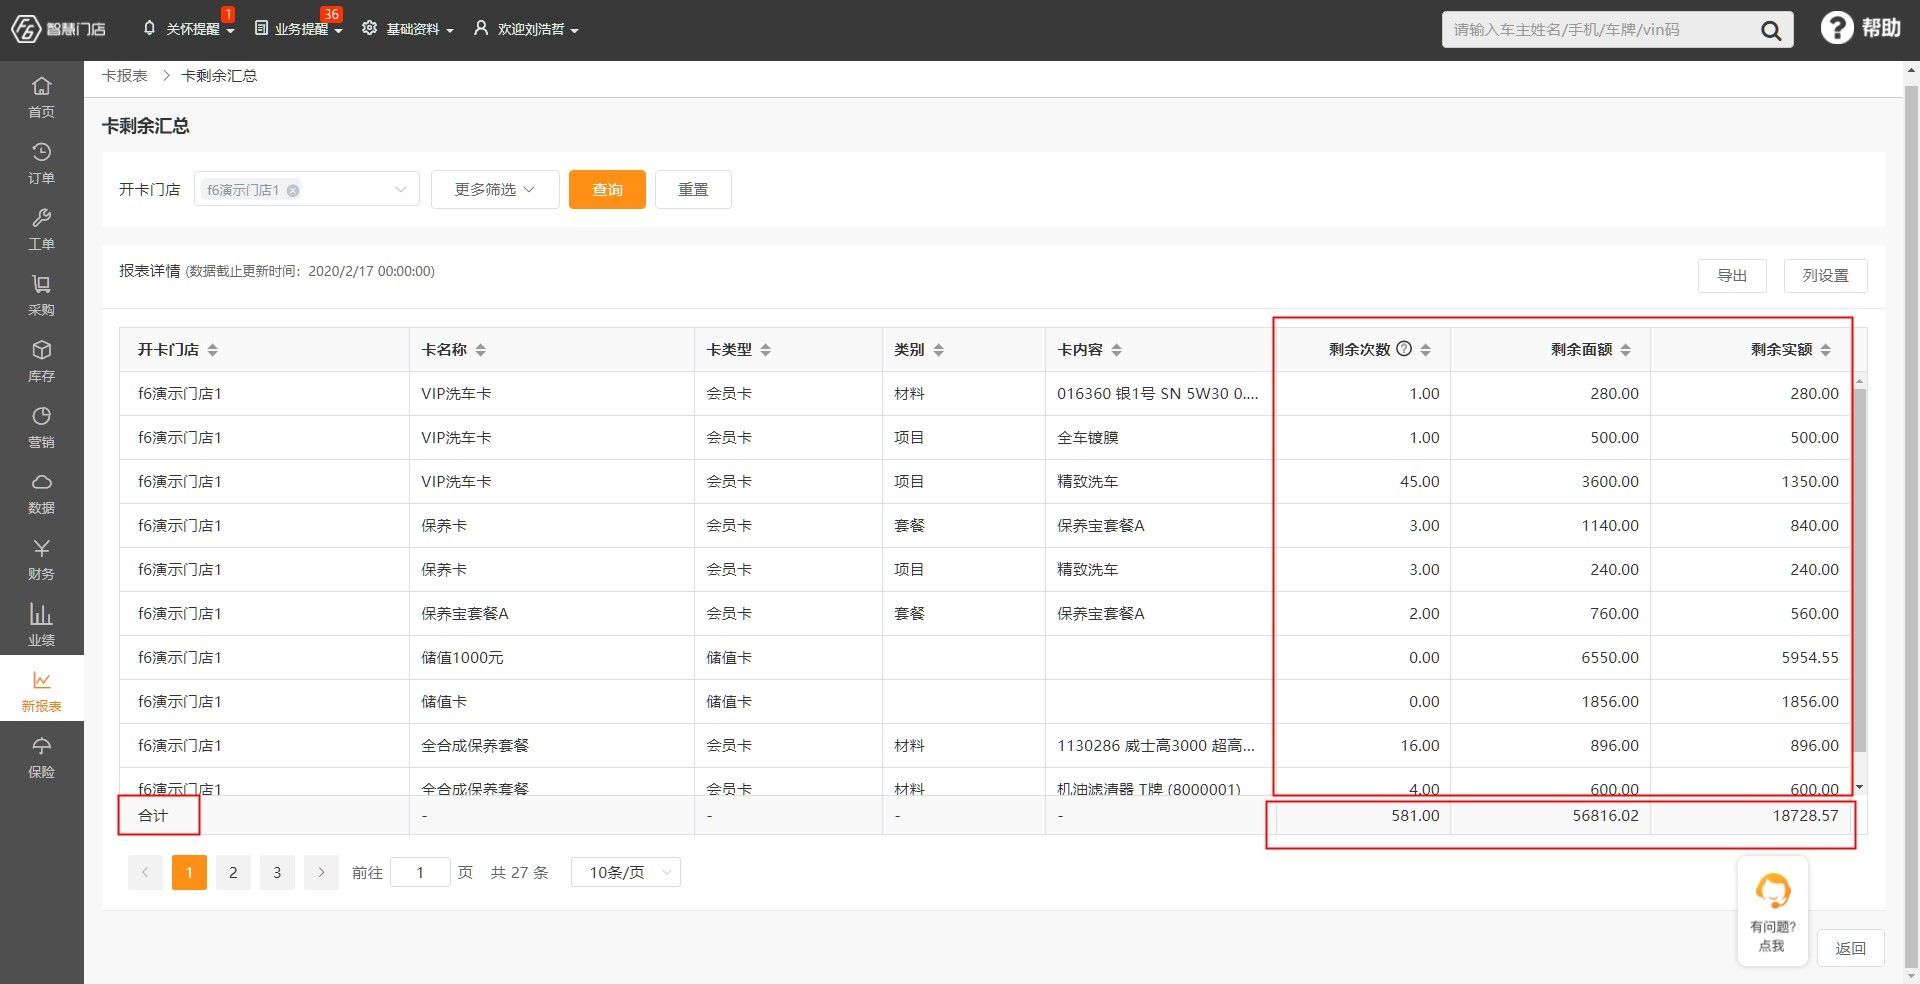Click the search magnifier icon
1920x984 pixels.
coord(1771,30)
